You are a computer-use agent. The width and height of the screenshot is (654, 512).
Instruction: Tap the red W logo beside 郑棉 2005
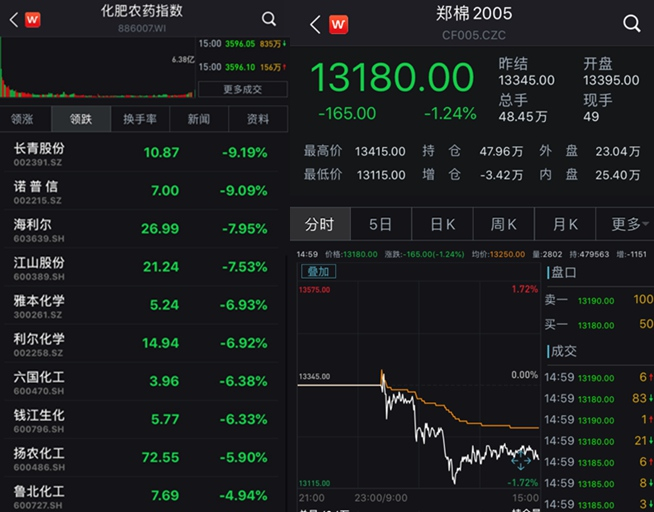pos(340,24)
